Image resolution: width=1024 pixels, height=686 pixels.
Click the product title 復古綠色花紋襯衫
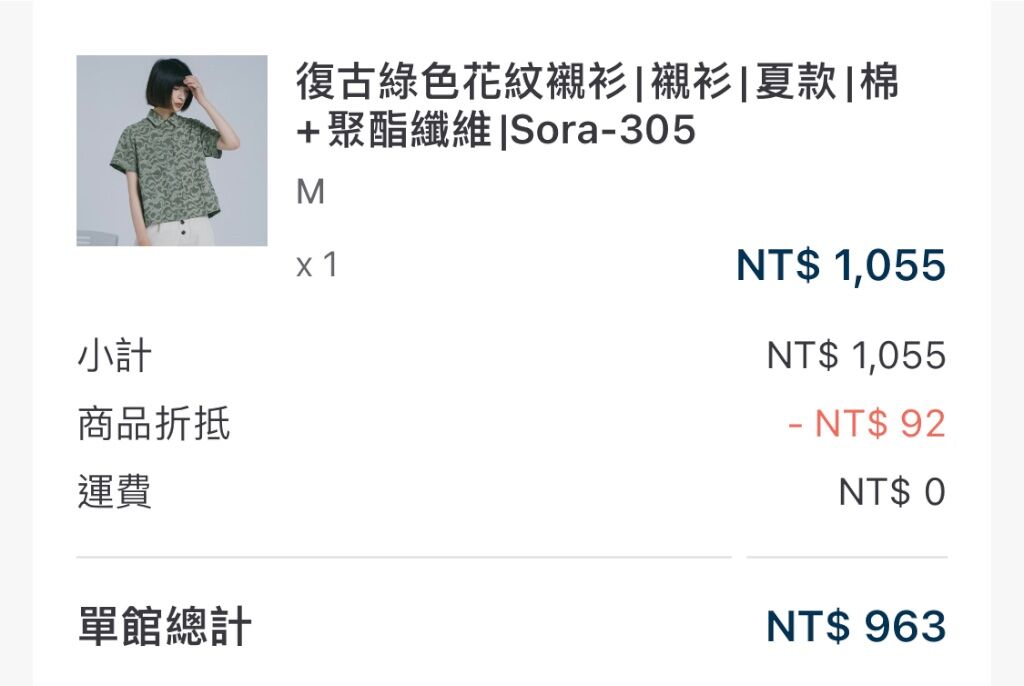pos(462,82)
